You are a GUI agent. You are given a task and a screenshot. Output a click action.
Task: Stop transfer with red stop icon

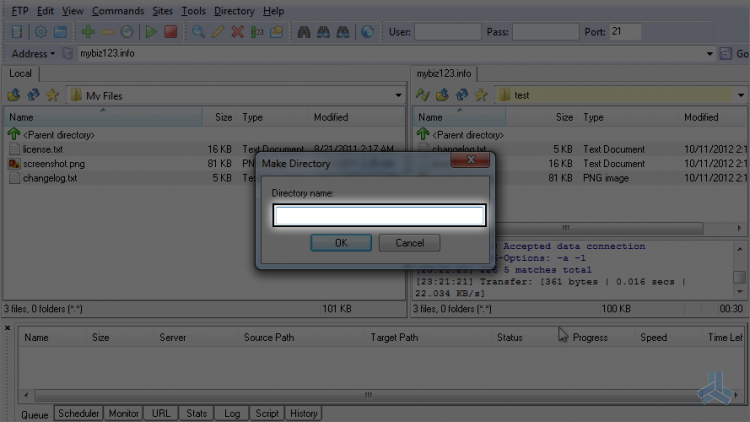point(171,32)
